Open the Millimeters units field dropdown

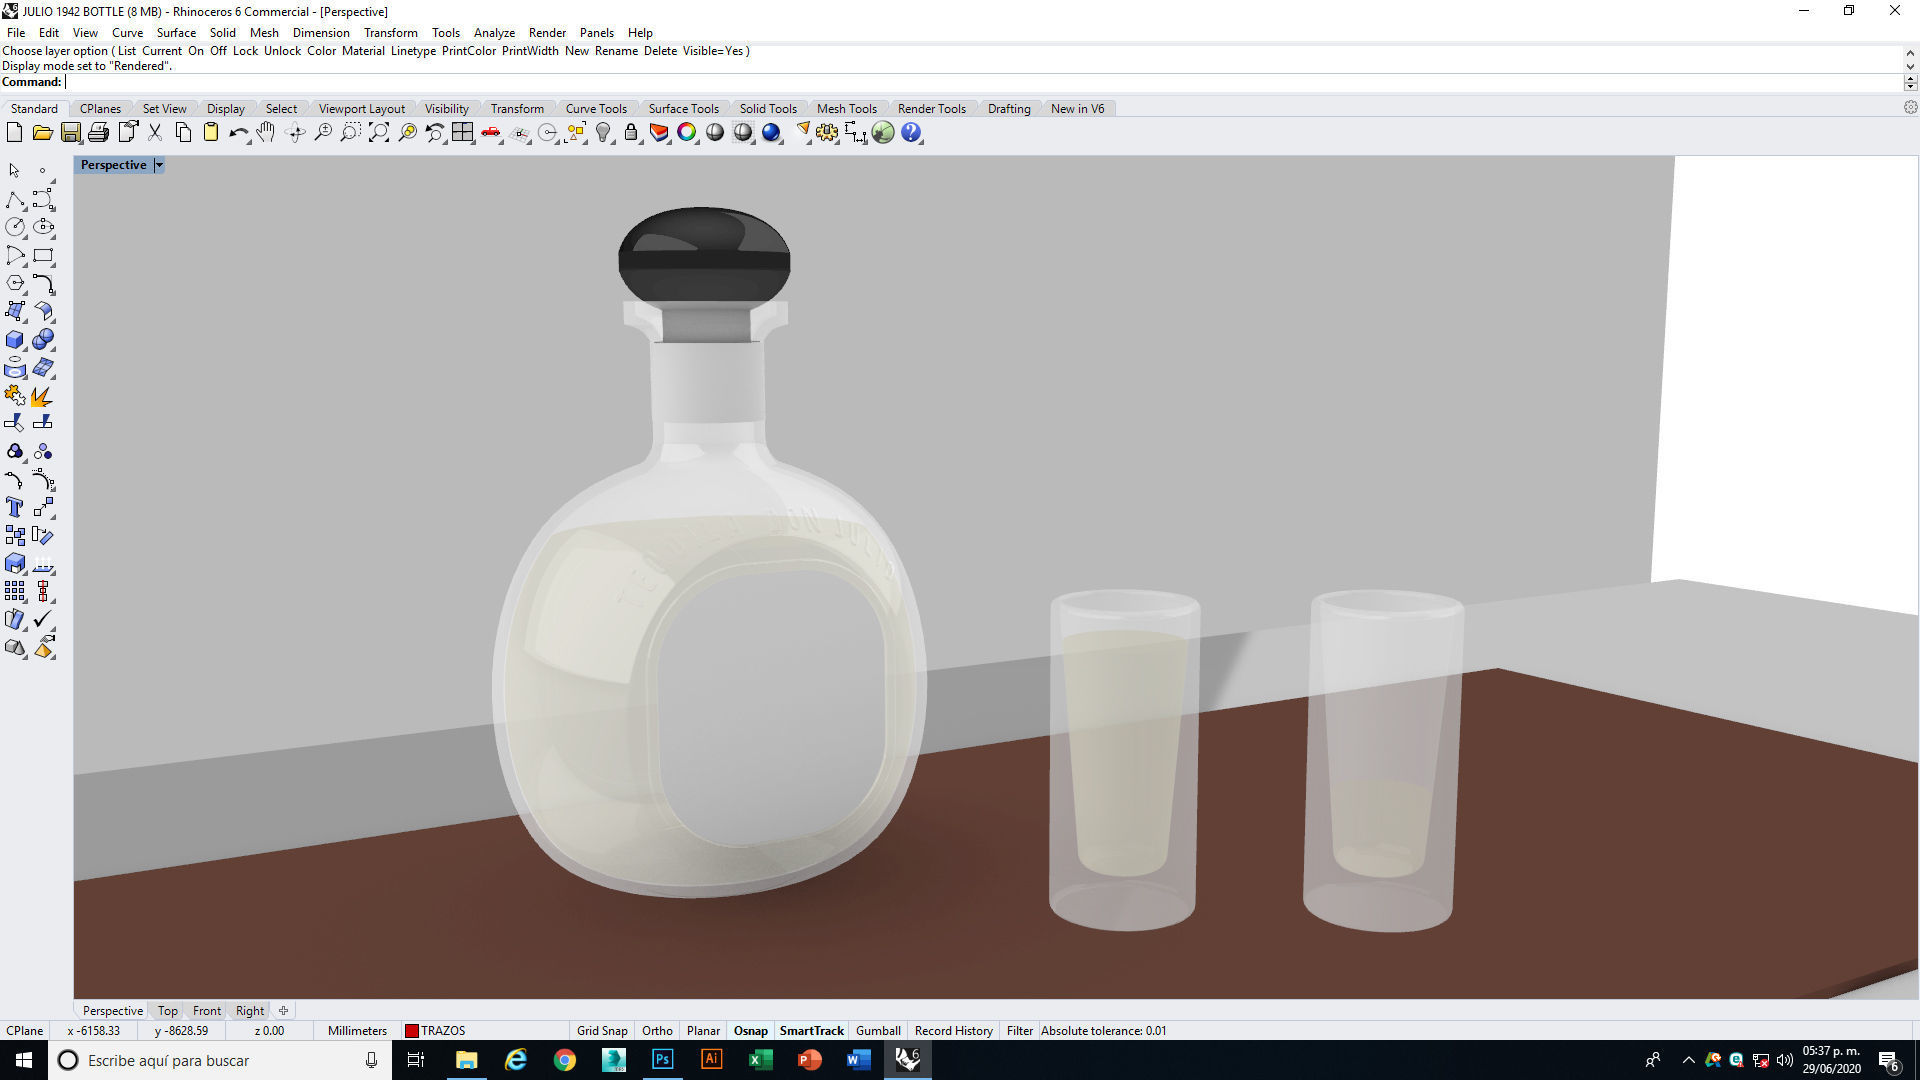click(x=357, y=1030)
